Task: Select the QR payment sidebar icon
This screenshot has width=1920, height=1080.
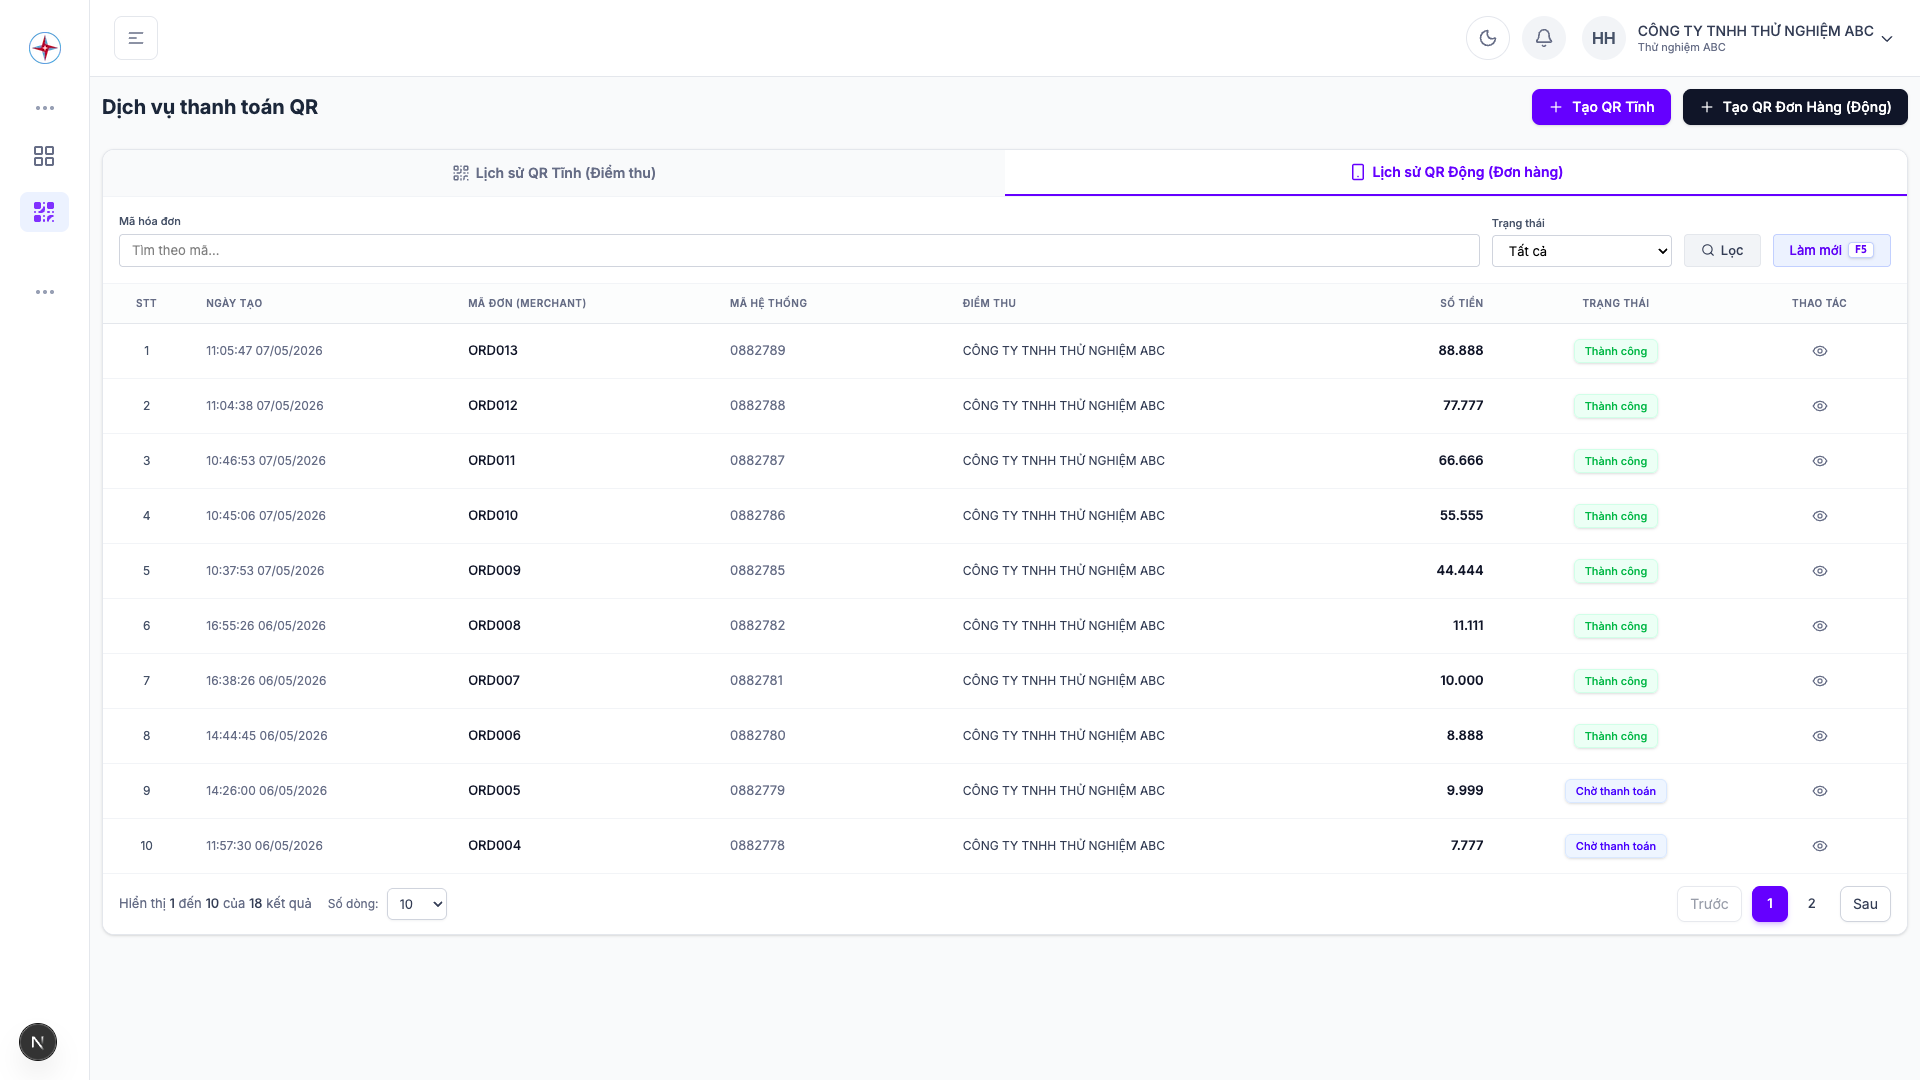Action: pyautogui.click(x=44, y=212)
